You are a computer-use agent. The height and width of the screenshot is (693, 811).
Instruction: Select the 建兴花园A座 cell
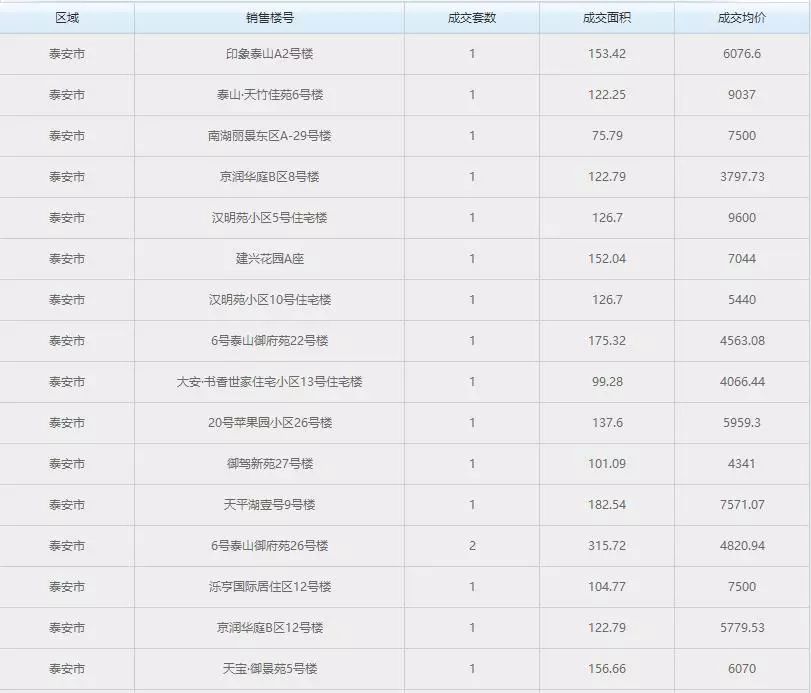[269, 259]
